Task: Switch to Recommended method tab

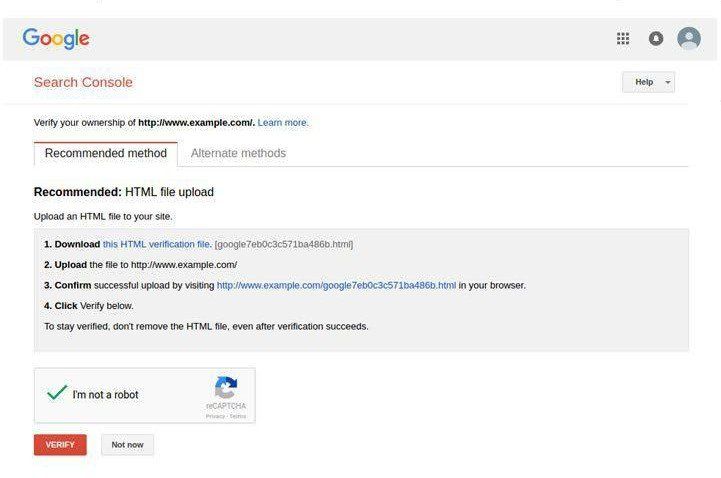Action: pos(106,154)
